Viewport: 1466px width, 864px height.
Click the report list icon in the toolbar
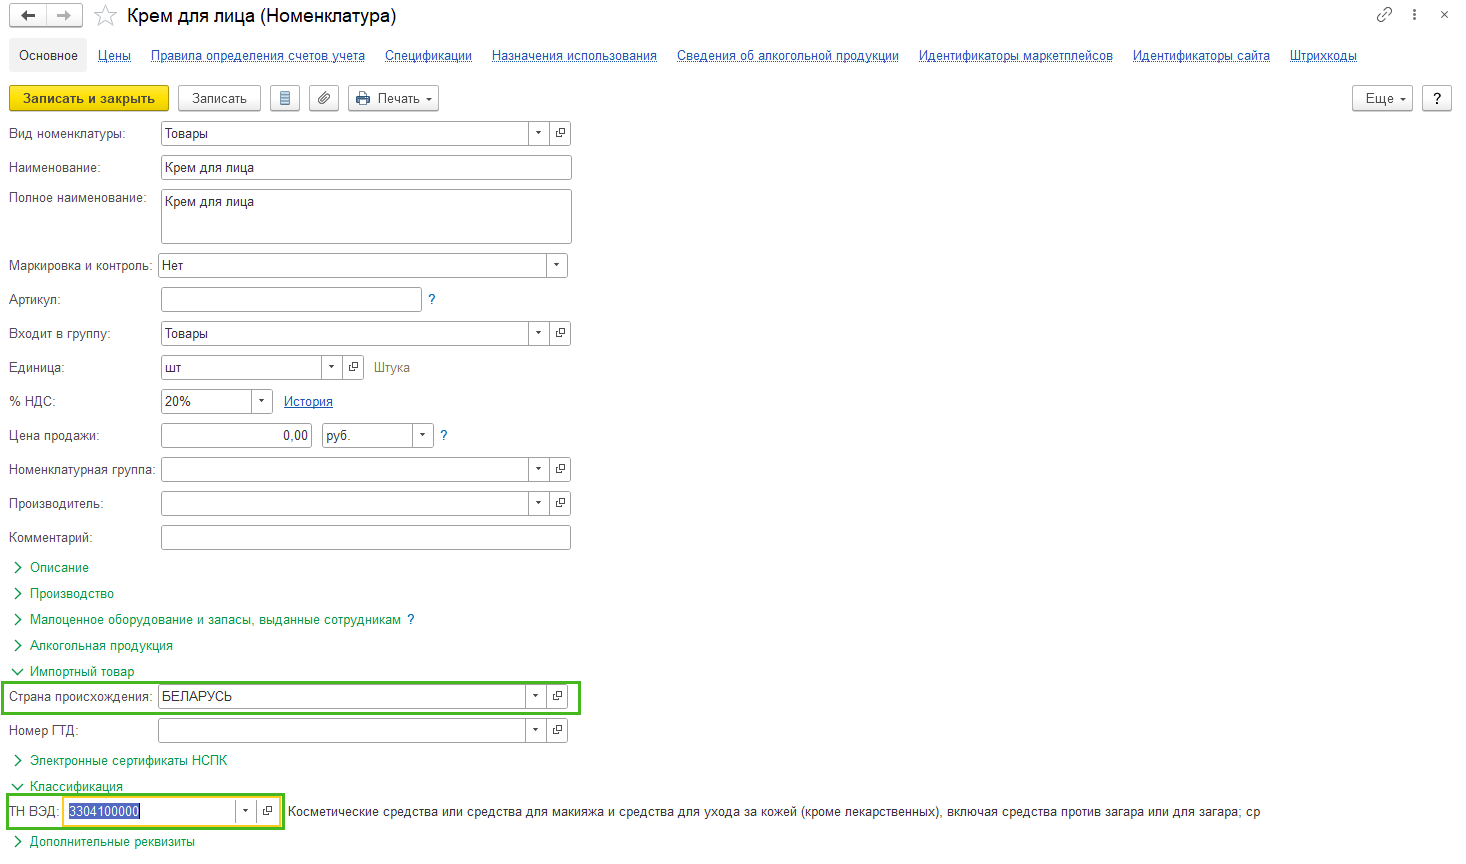(x=285, y=98)
